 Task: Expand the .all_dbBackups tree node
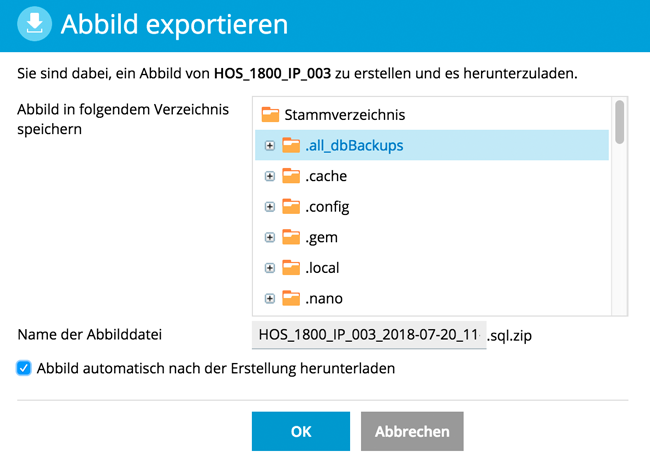[269, 146]
